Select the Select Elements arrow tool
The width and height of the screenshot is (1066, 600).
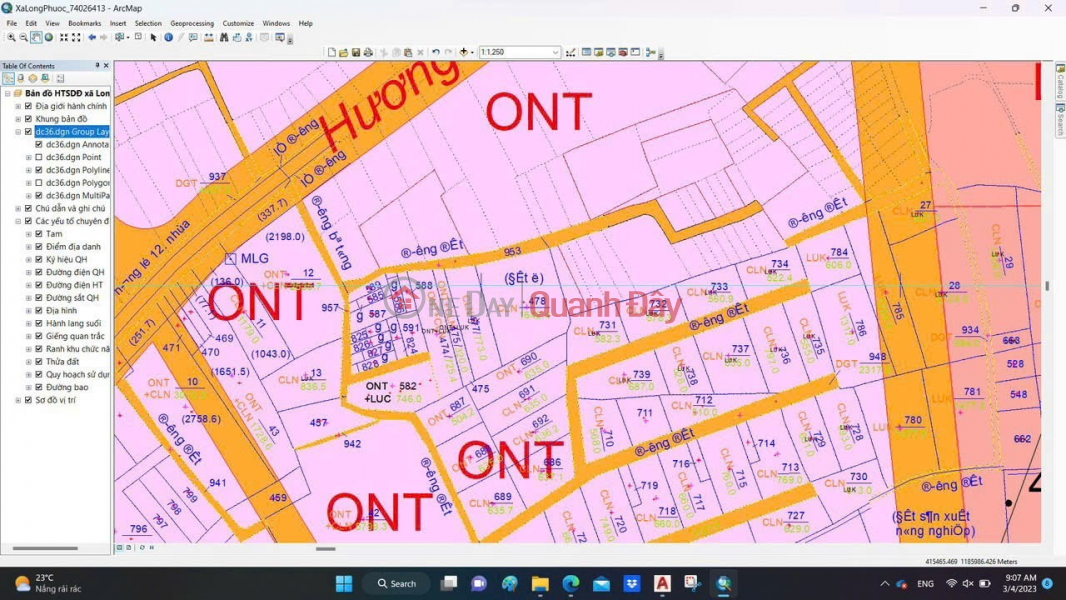153,37
